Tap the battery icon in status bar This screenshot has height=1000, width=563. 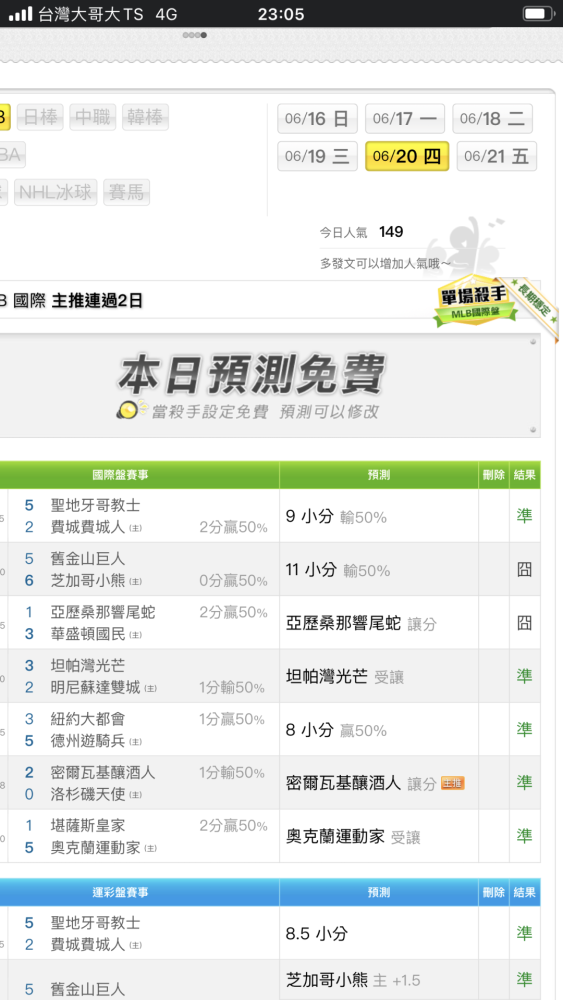click(x=537, y=13)
